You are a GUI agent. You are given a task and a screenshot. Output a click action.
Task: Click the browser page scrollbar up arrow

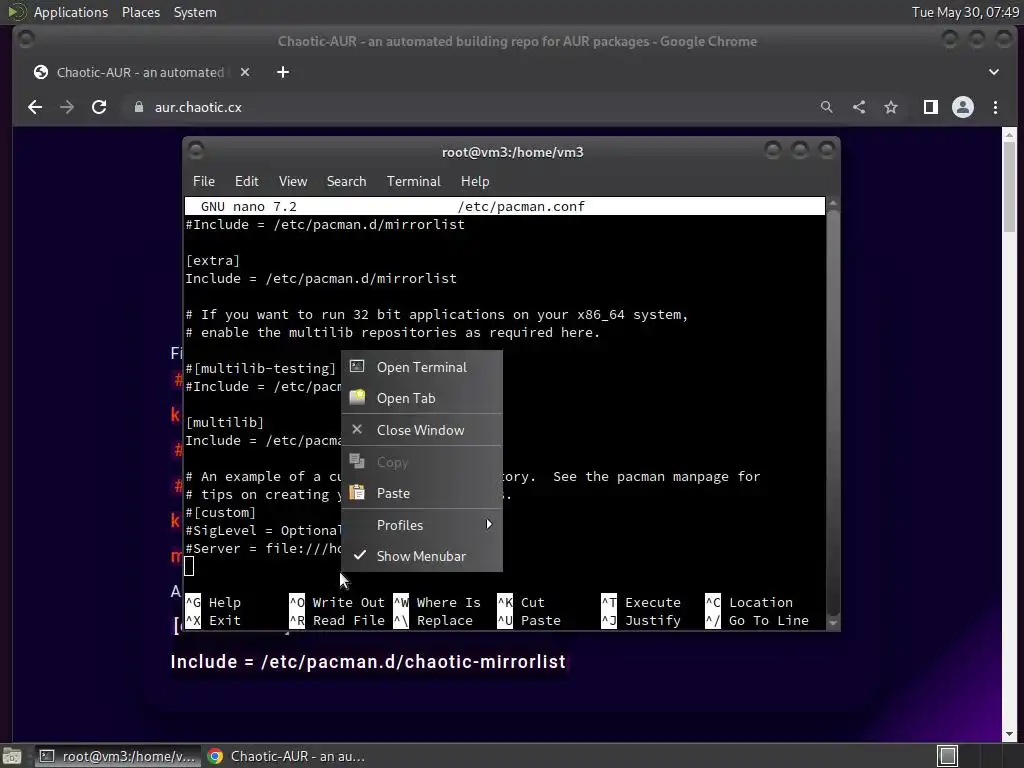pos(1010,135)
